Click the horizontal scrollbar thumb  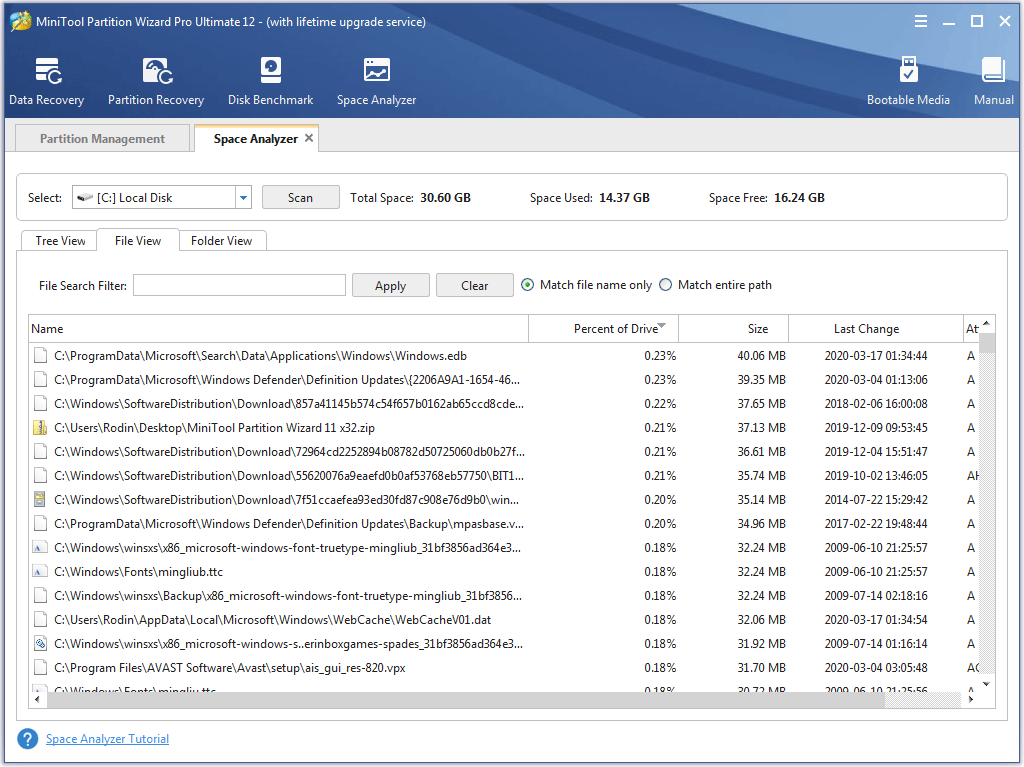pyautogui.click(x=466, y=700)
